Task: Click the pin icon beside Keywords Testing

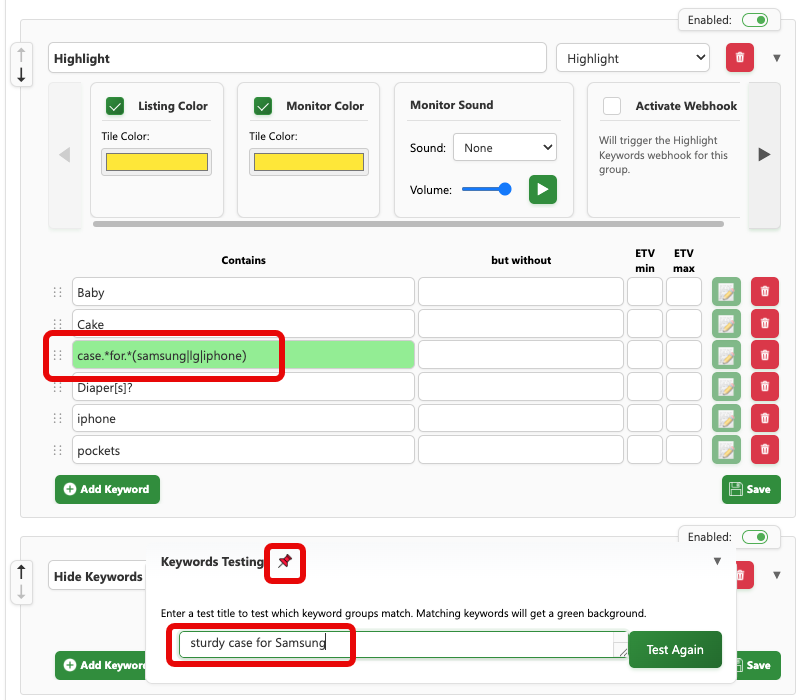Action: coord(285,562)
